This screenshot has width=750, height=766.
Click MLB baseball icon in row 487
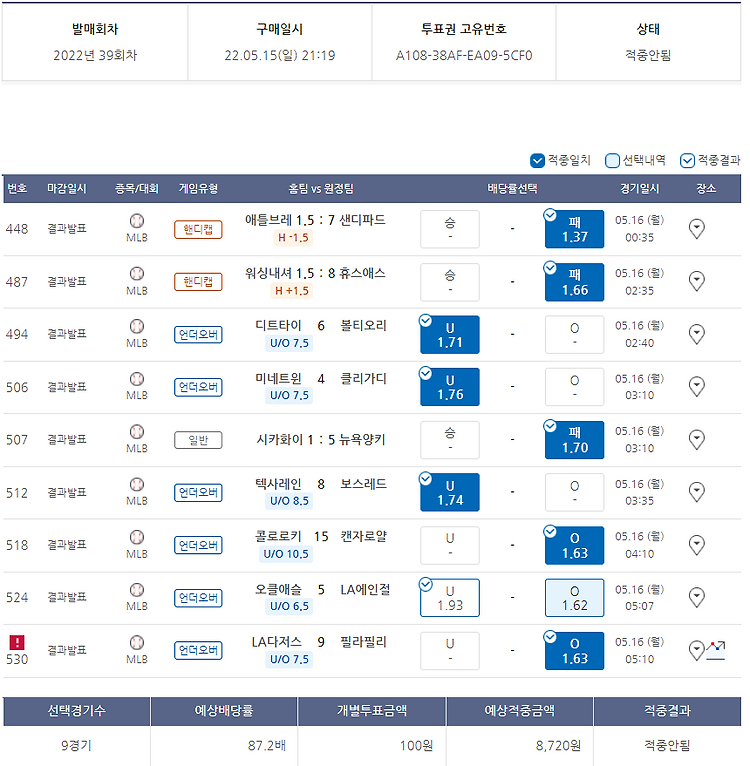click(x=137, y=274)
